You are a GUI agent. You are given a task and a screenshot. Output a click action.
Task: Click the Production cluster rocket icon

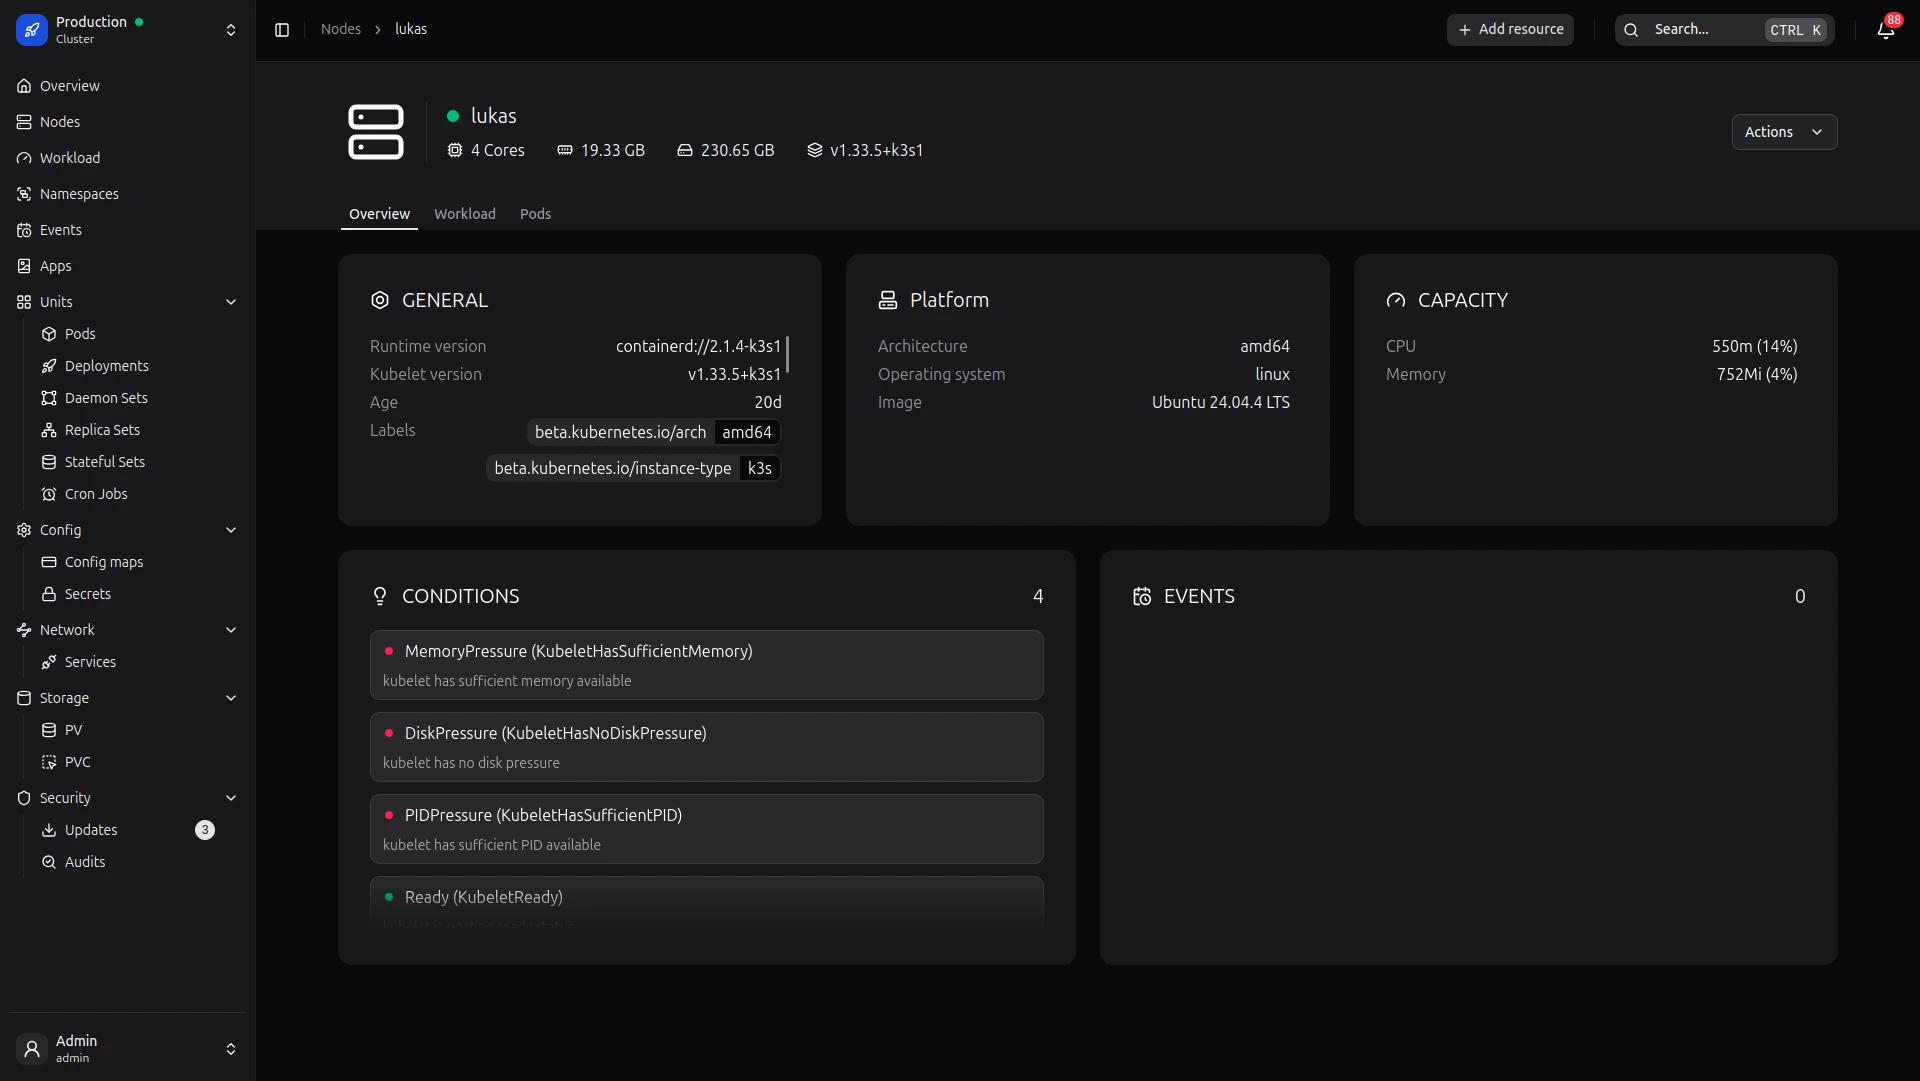point(32,30)
